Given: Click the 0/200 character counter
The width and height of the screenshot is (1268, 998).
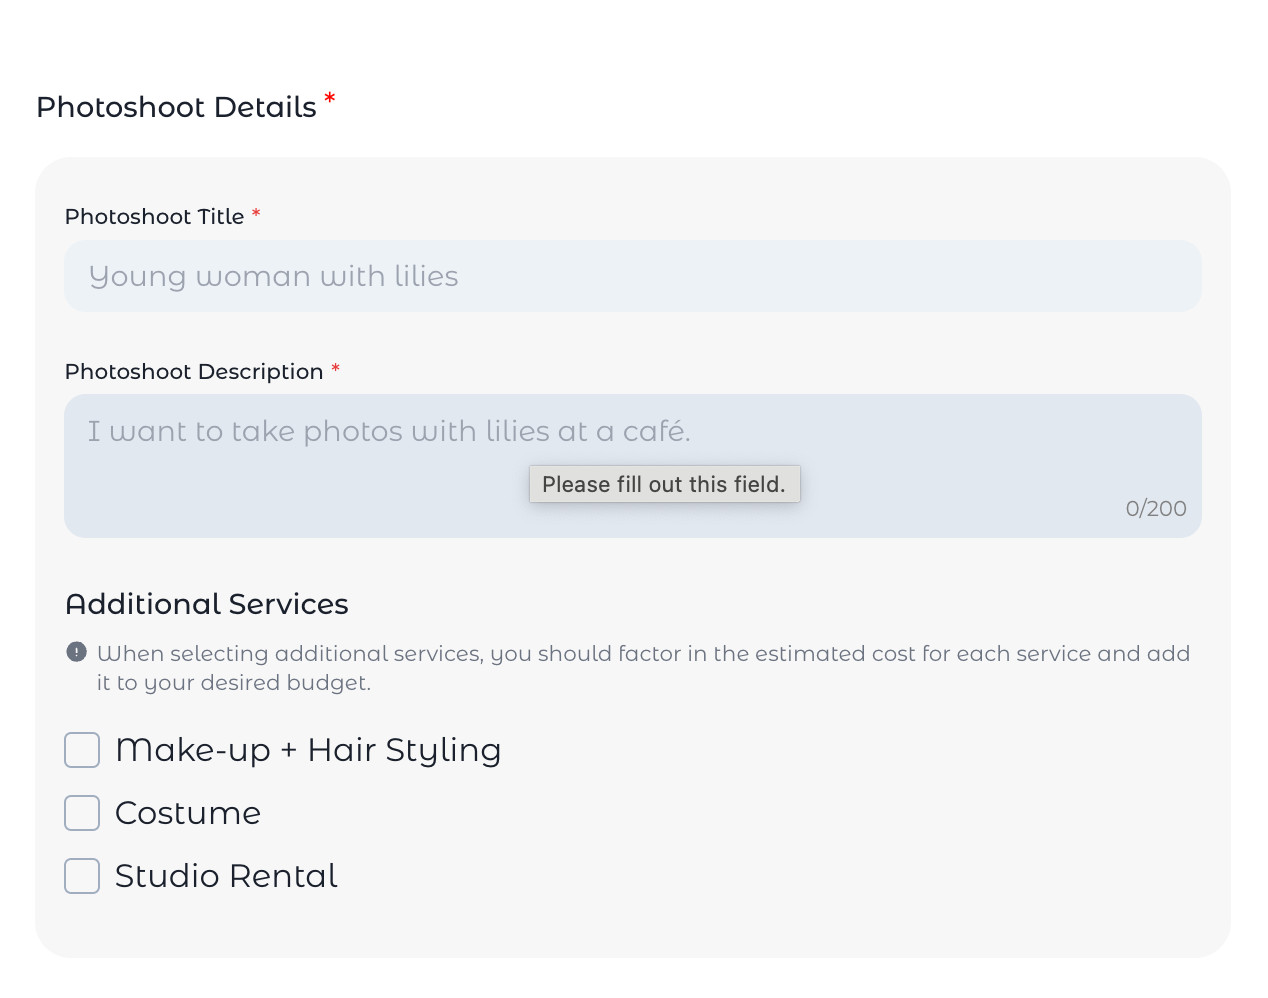Looking at the screenshot, I should coord(1156,508).
